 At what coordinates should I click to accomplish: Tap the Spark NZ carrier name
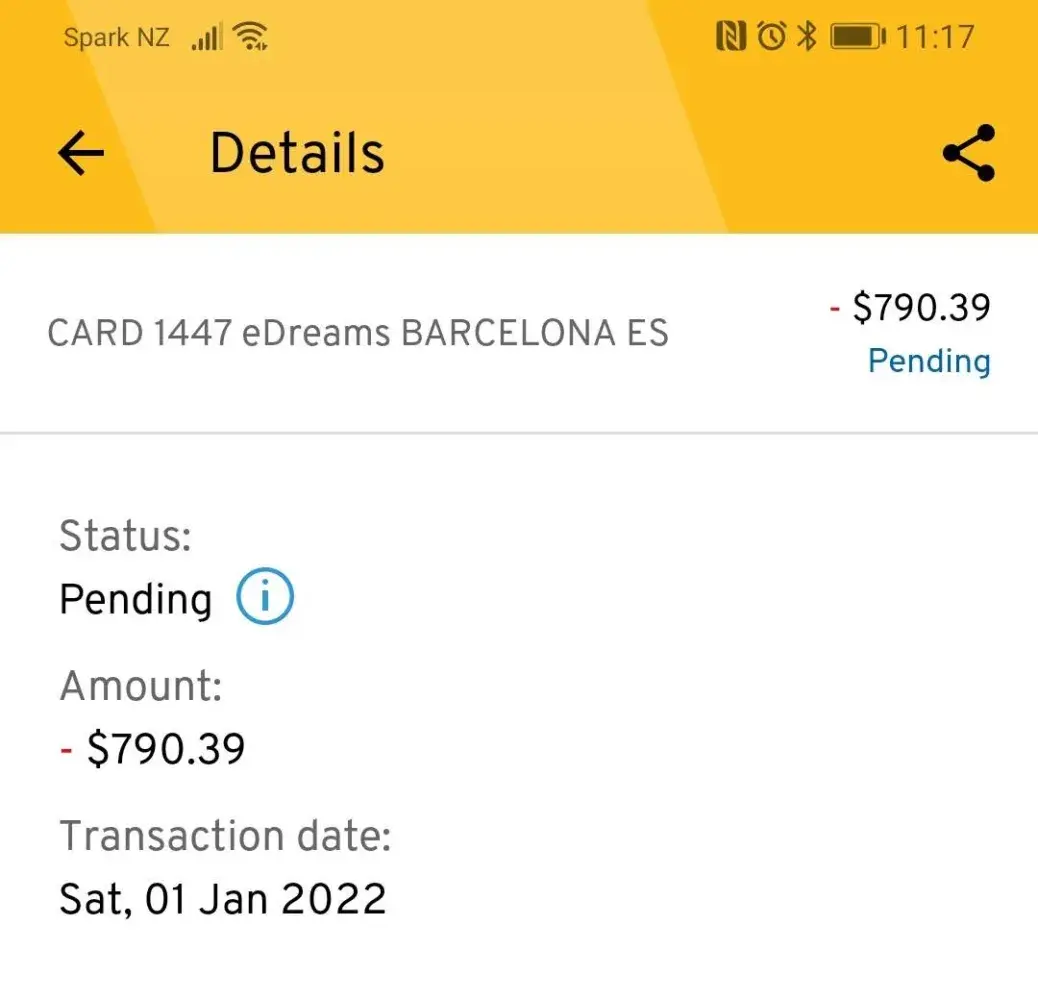click(x=116, y=39)
